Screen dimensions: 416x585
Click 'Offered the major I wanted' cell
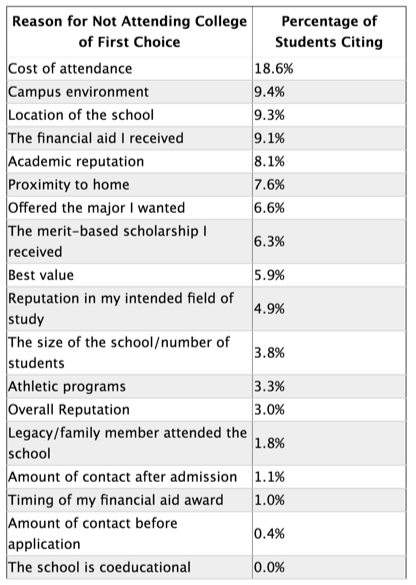tap(129, 207)
